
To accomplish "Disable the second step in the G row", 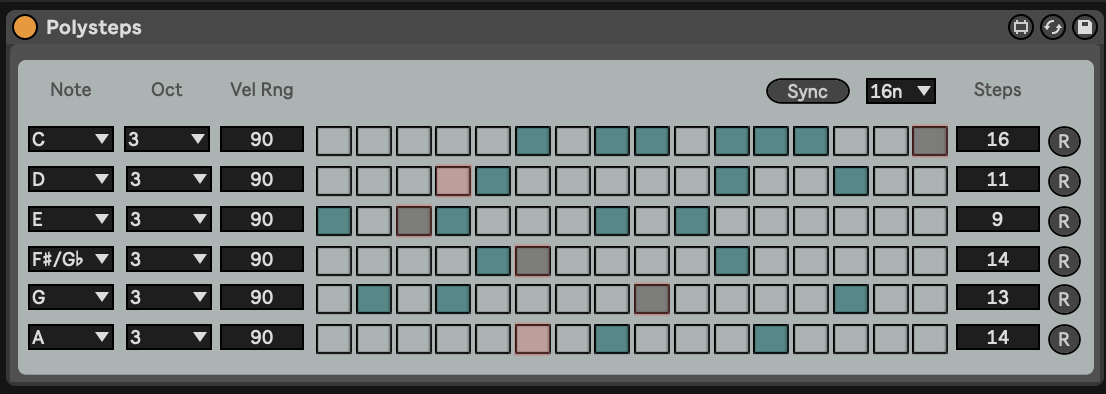I will tap(373, 299).
